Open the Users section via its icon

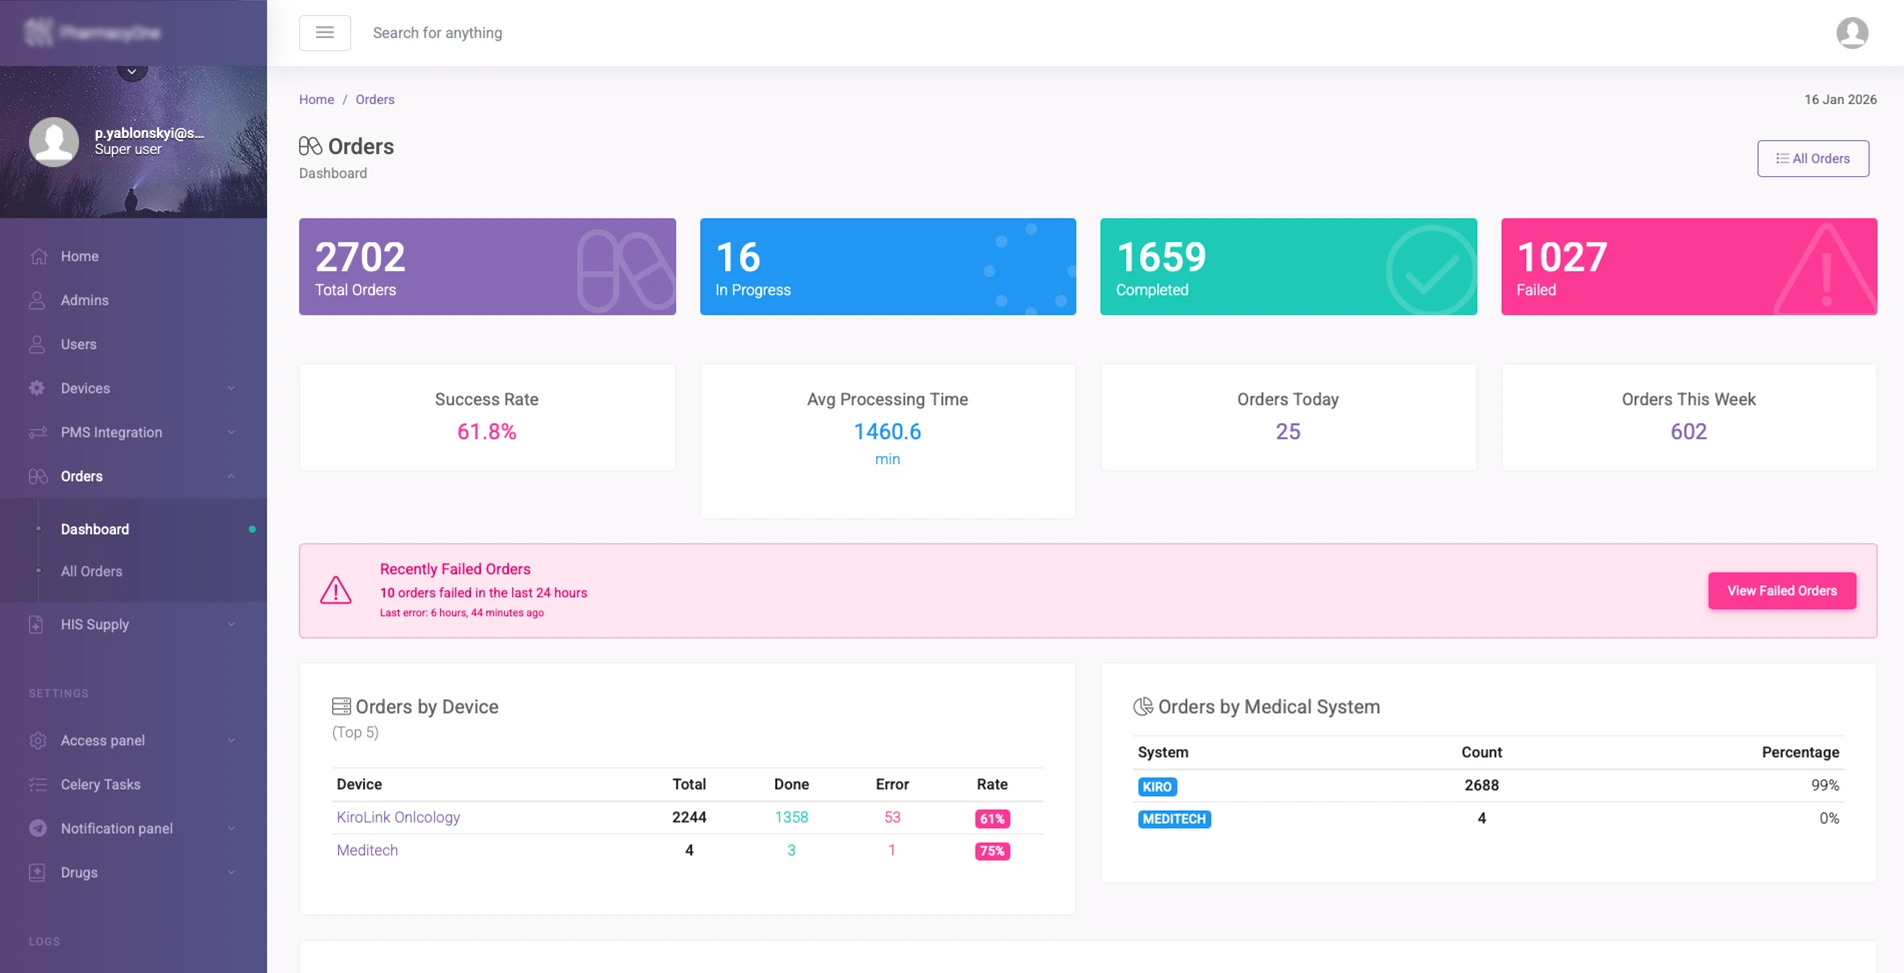click(x=37, y=344)
